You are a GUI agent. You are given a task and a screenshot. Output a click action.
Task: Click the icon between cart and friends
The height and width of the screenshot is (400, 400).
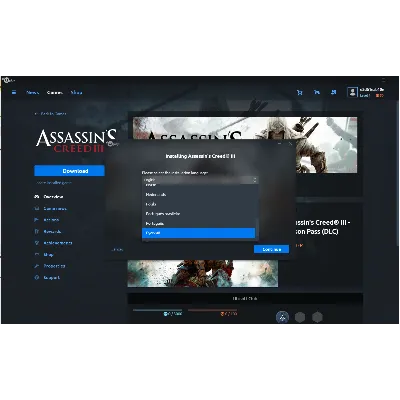pyautogui.click(x=317, y=92)
